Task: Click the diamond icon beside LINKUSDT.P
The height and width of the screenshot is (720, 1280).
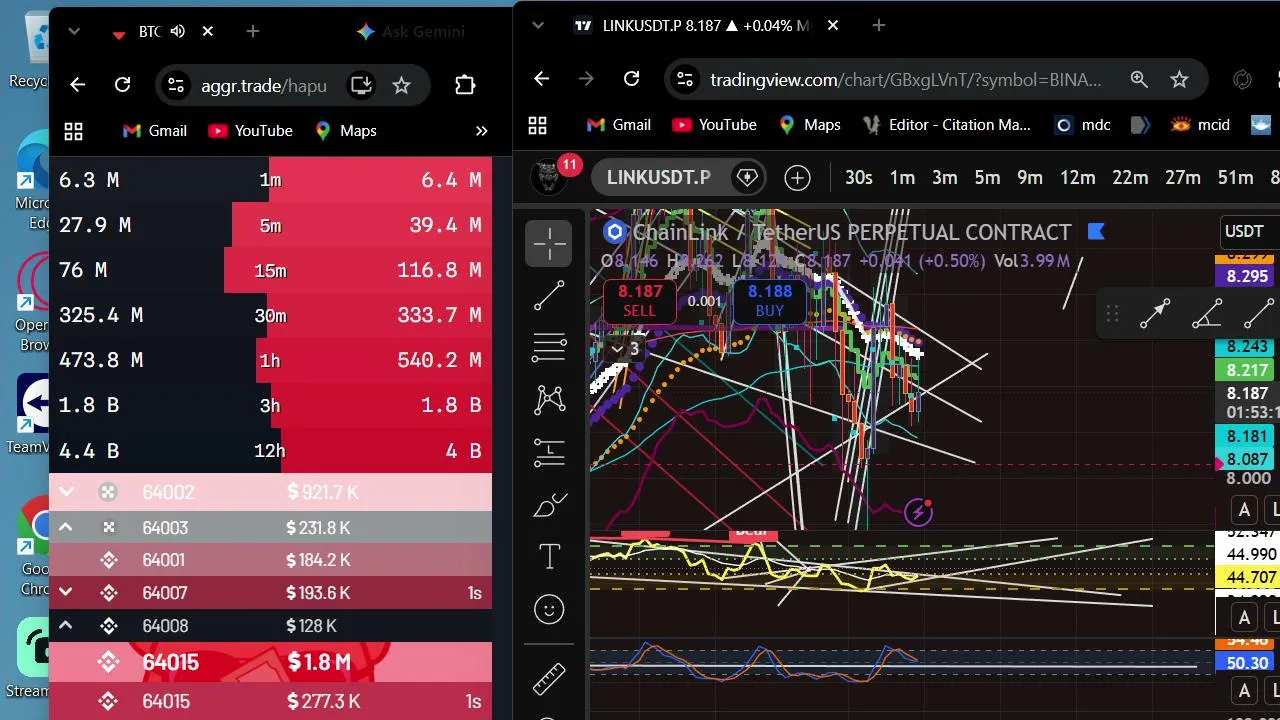Action: click(747, 178)
